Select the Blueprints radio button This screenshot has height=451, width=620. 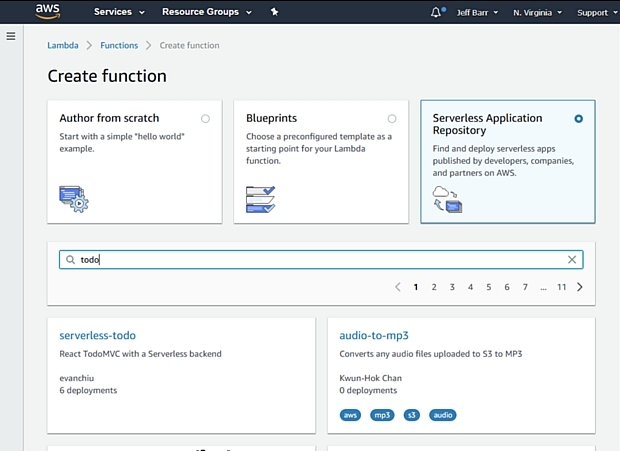(392, 118)
